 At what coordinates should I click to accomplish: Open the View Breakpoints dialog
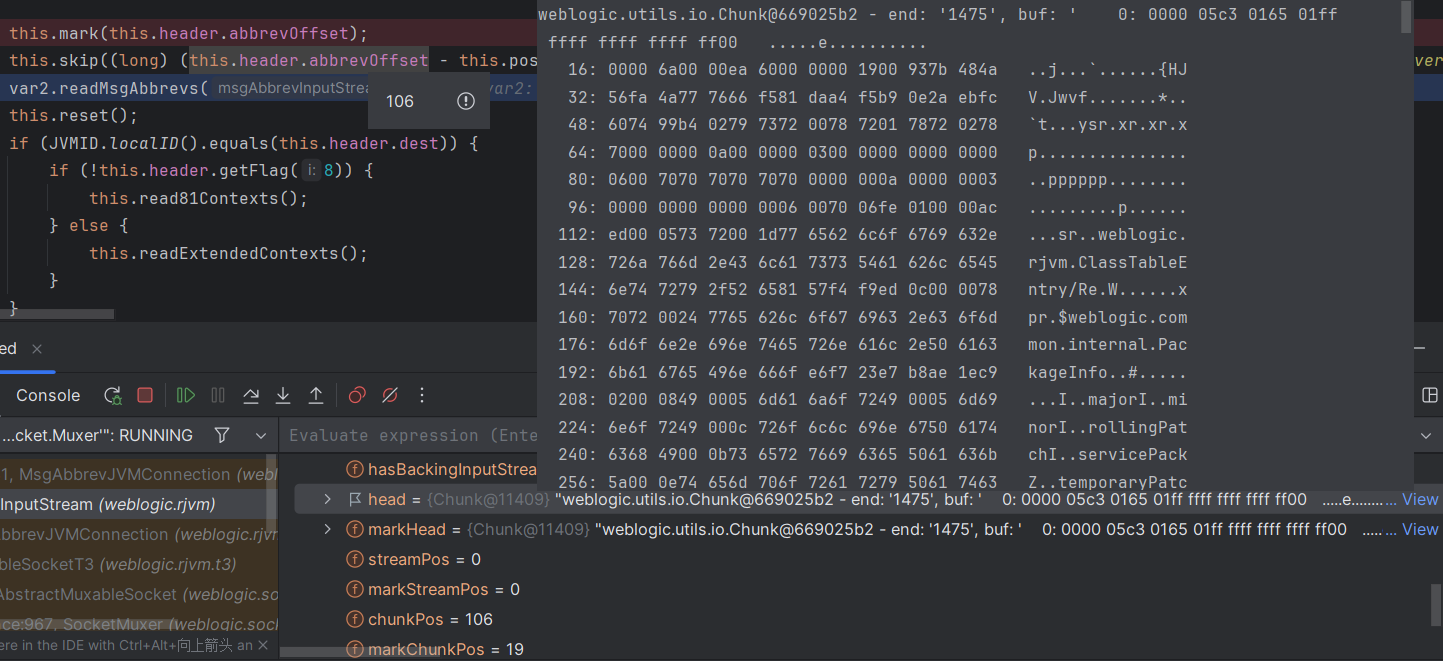357,395
